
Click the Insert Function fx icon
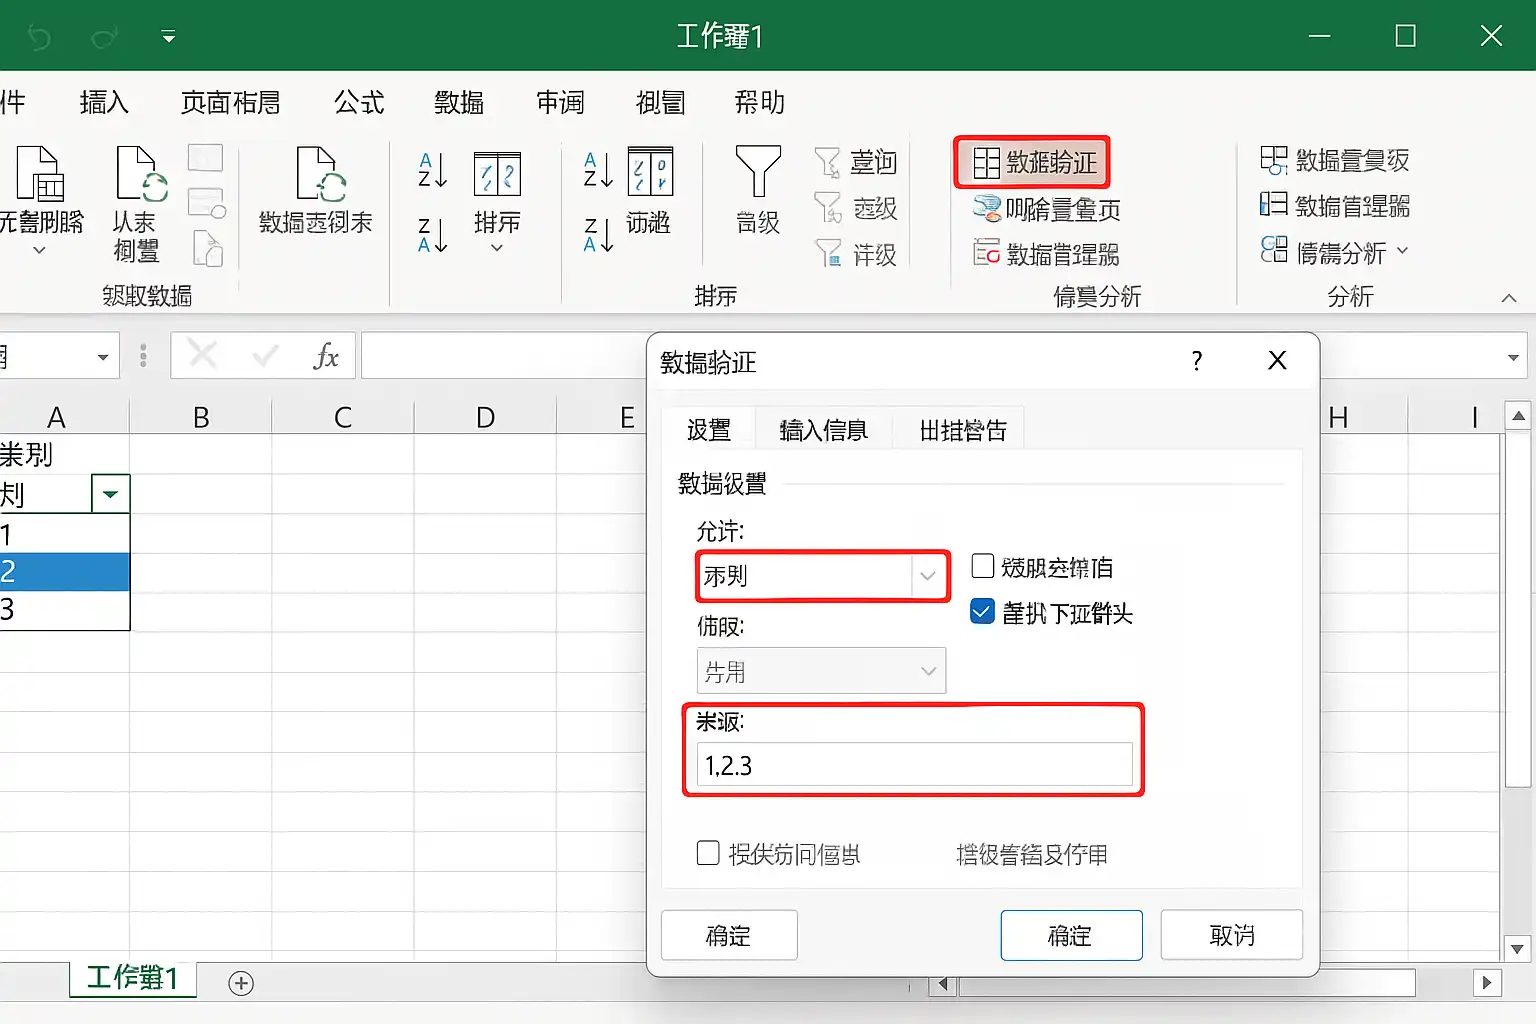(326, 356)
